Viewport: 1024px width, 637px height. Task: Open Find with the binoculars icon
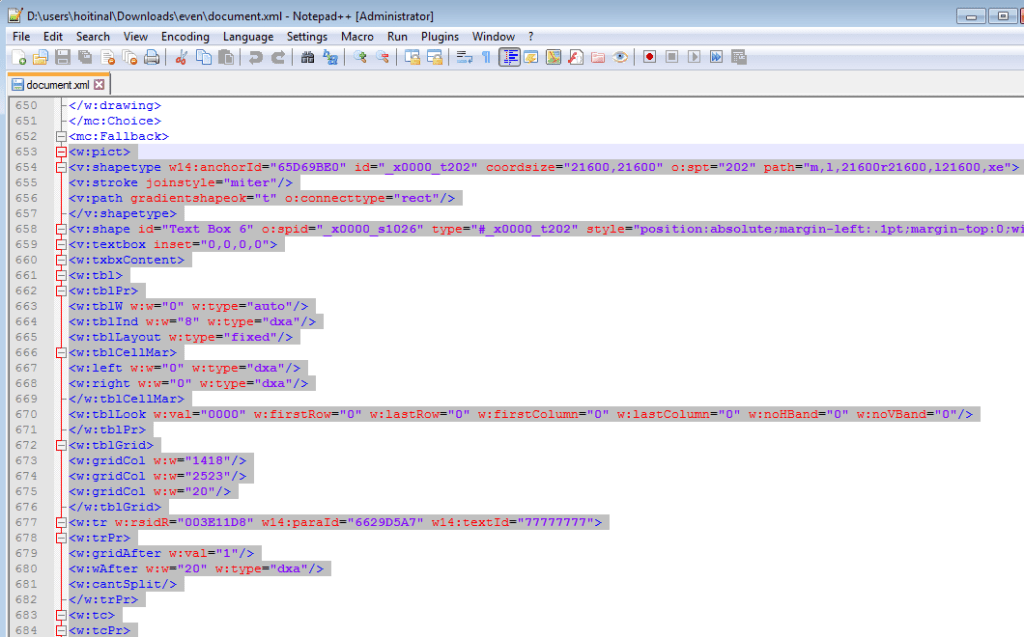click(x=308, y=58)
